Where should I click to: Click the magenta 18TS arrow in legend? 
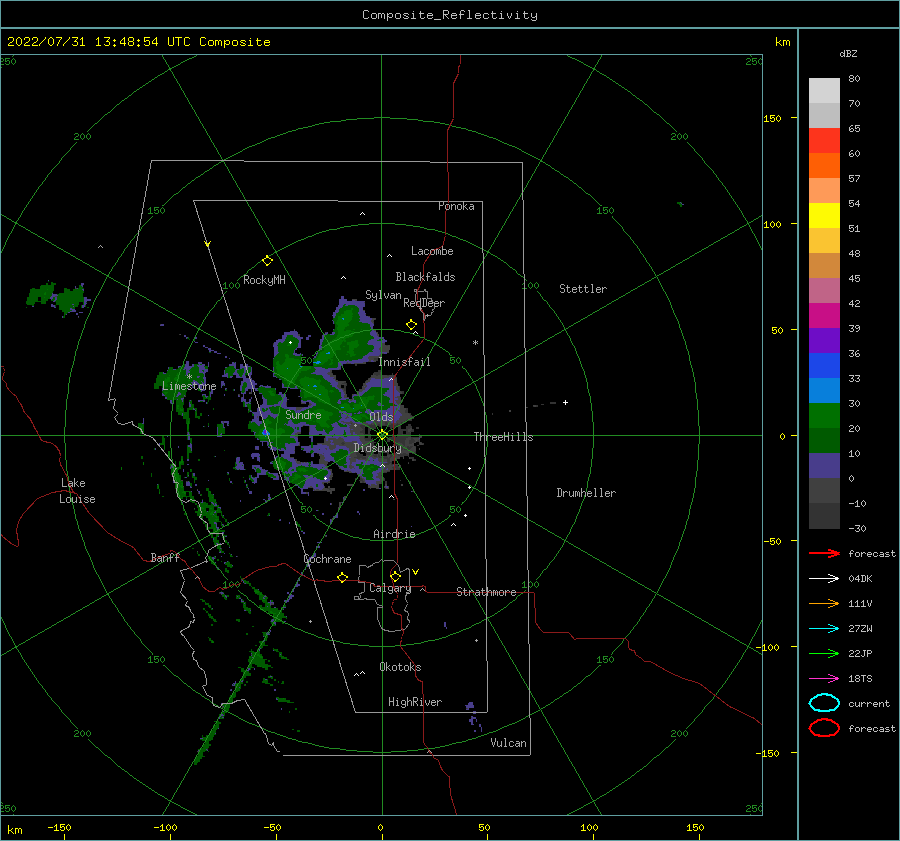coord(824,679)
